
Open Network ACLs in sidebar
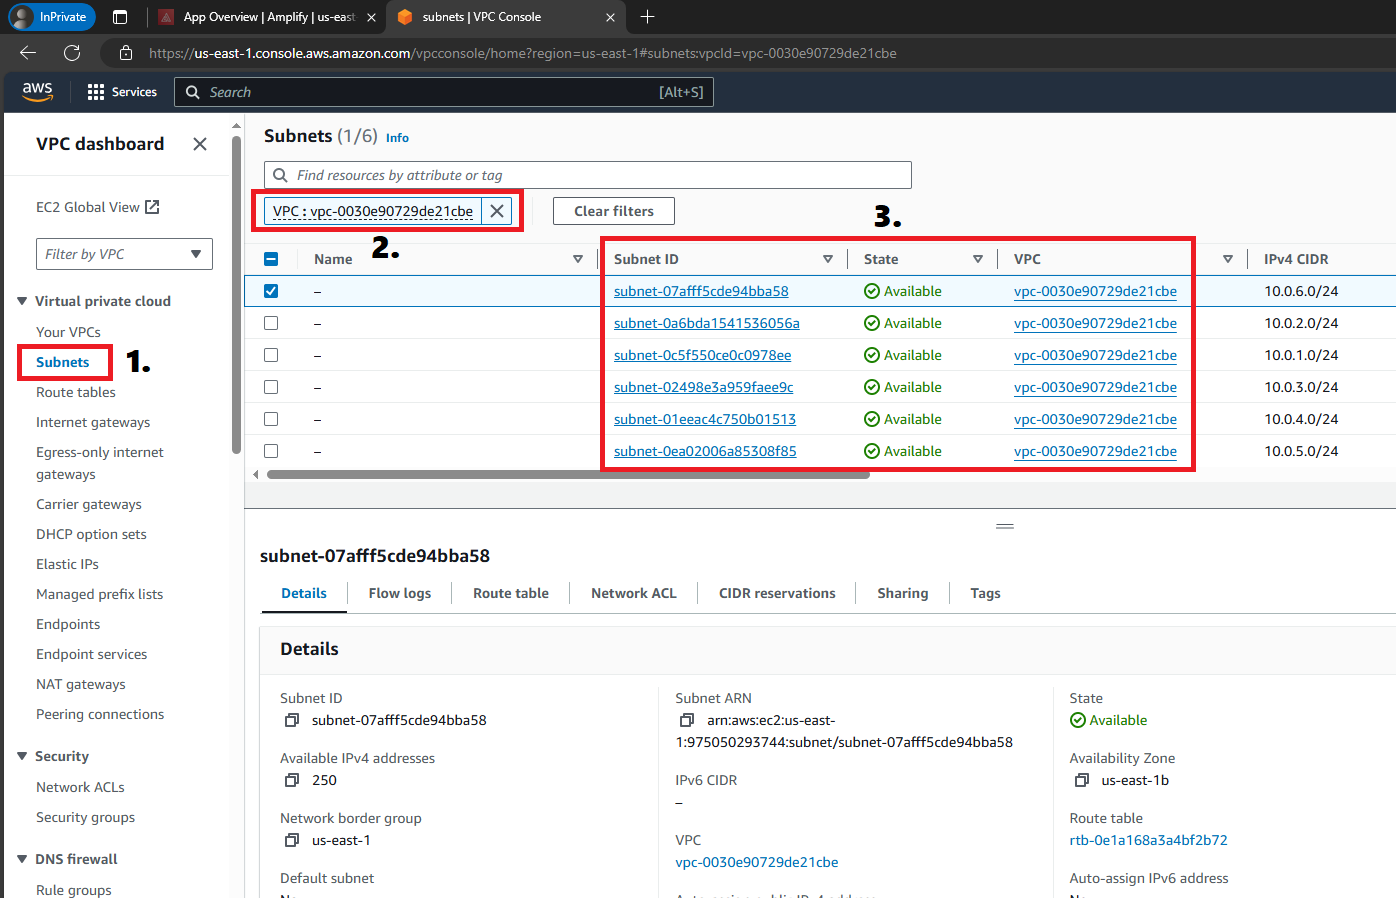pyautogui.click(x=80, y=787)
